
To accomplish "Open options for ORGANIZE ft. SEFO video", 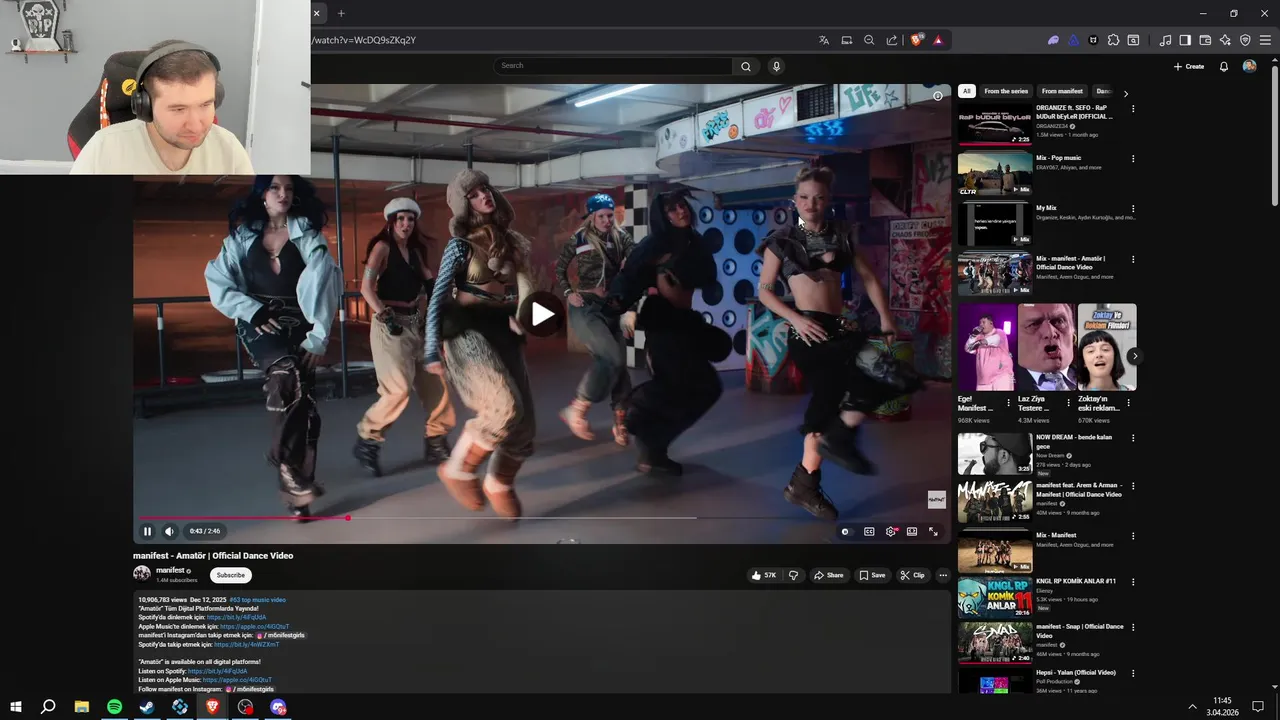I will (x=1133, y=108).
